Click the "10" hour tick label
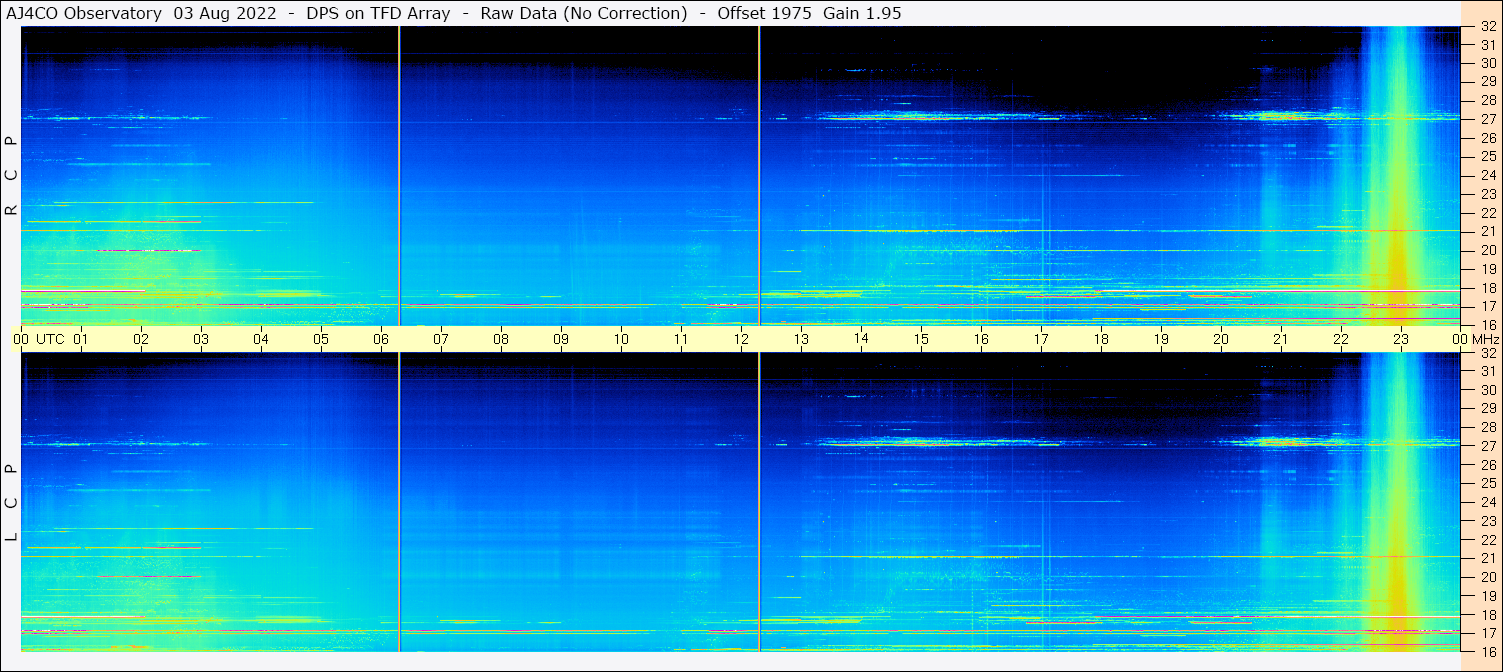 click(x=621, y=339)
